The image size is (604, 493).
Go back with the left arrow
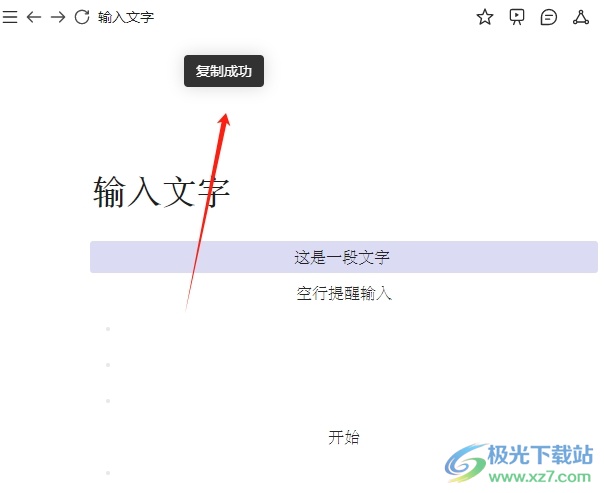click(x=34, y=17)
